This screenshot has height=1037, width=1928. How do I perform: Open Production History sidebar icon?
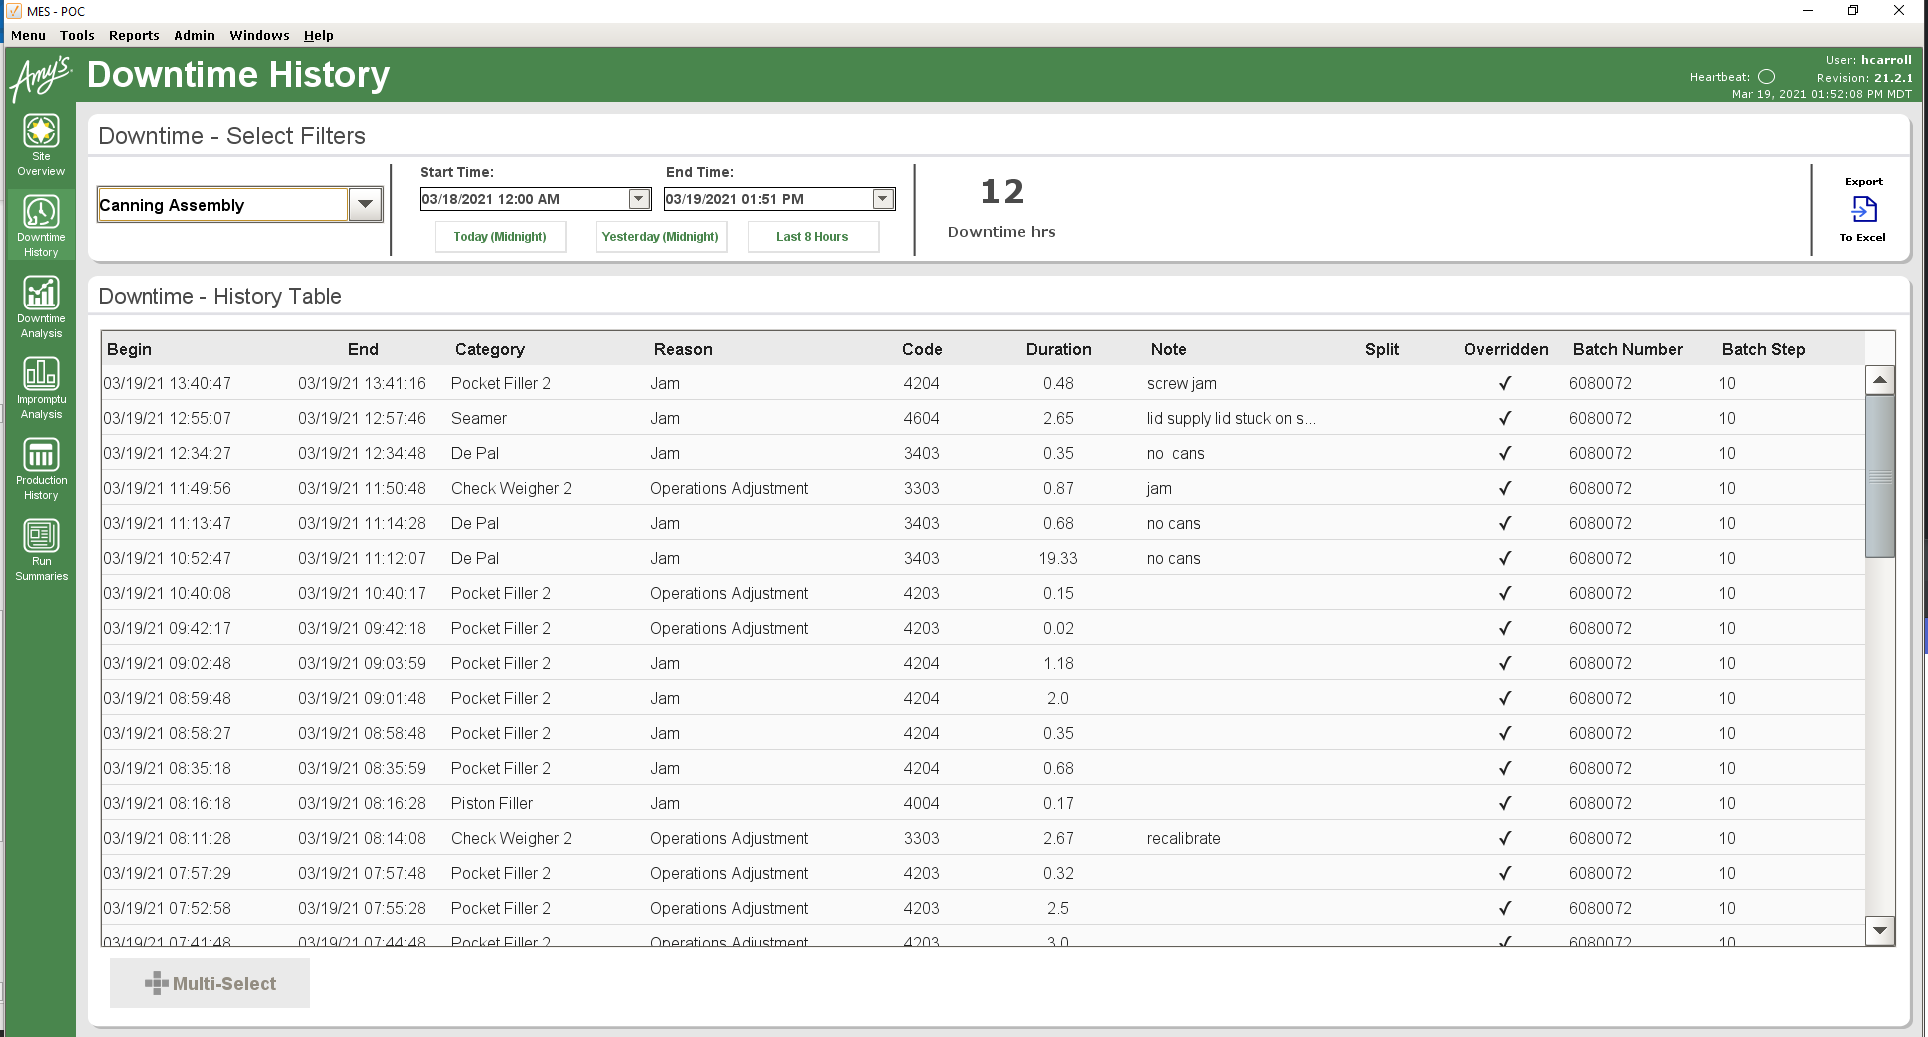pos(41,469)
